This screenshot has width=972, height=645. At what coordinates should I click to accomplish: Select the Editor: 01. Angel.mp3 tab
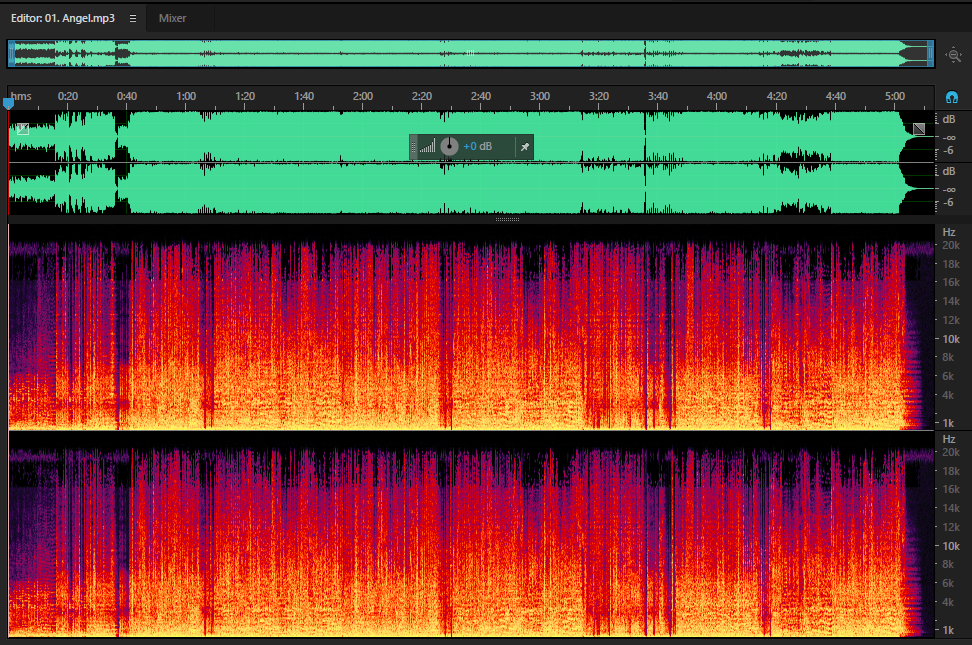[x=63, y=19]
